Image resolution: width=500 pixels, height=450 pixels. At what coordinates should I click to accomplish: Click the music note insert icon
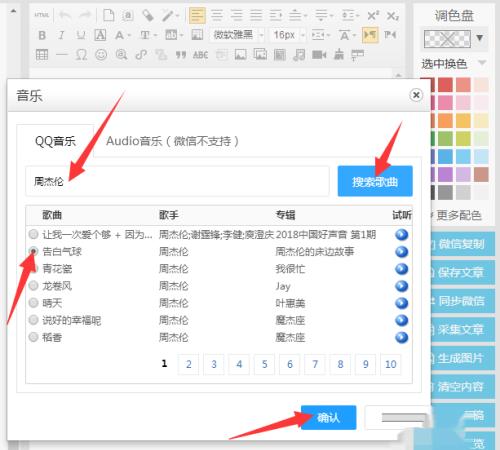[x=299, y=54]
